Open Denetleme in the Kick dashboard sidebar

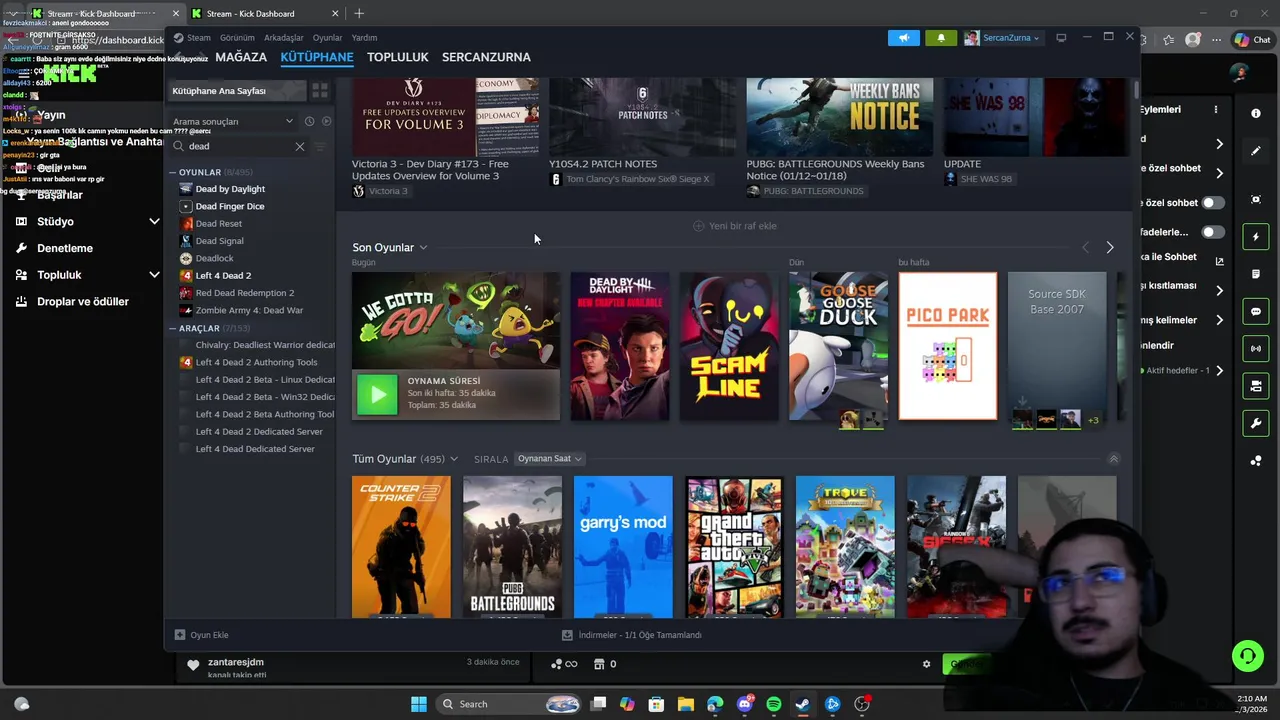[65, 248]
